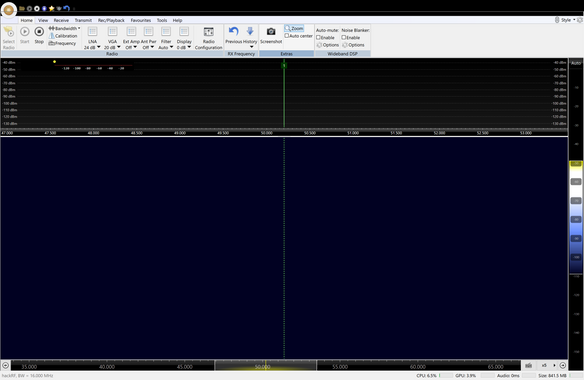Image resolution: width=584 pixels, height=380 pixels.
Task: Click the Auto button above the level scale
Action: pyautogui.click(x=576, y=63)
